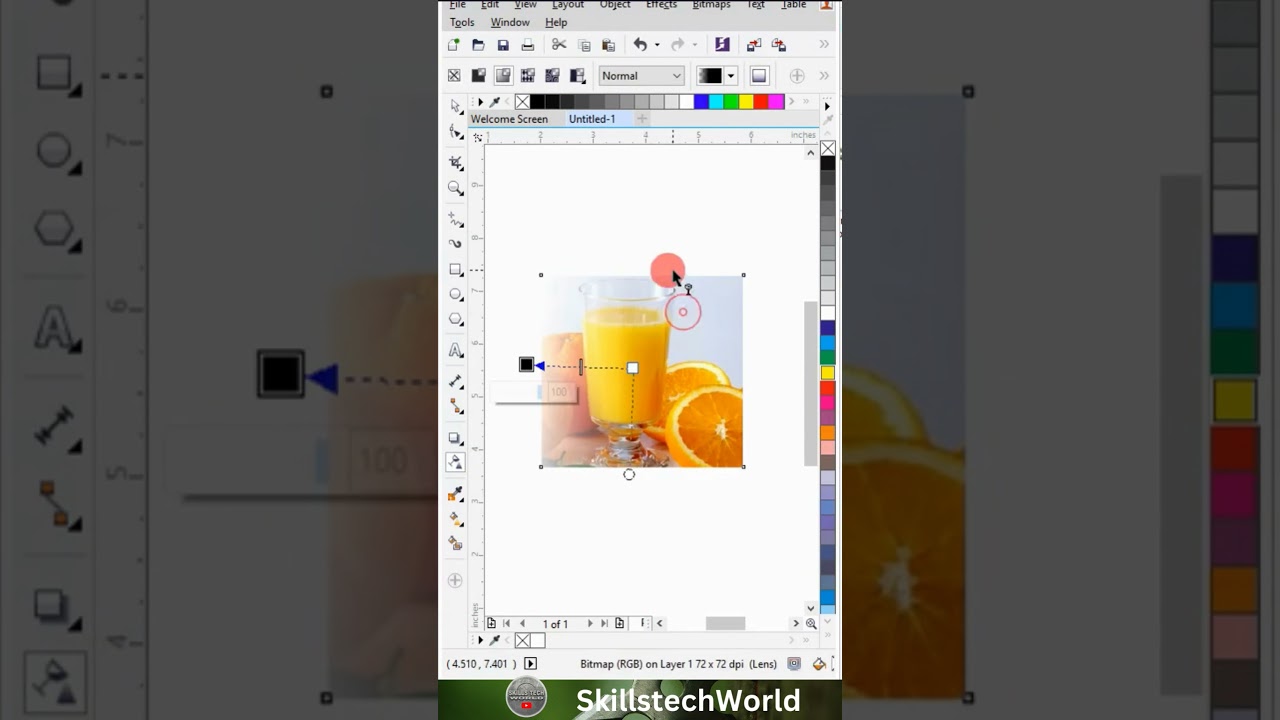Image resolution: width=1280 pixels, height=720 pixels.
Task: Switch to the Untitled-1 tab
Action: click(x=592, y=119)
